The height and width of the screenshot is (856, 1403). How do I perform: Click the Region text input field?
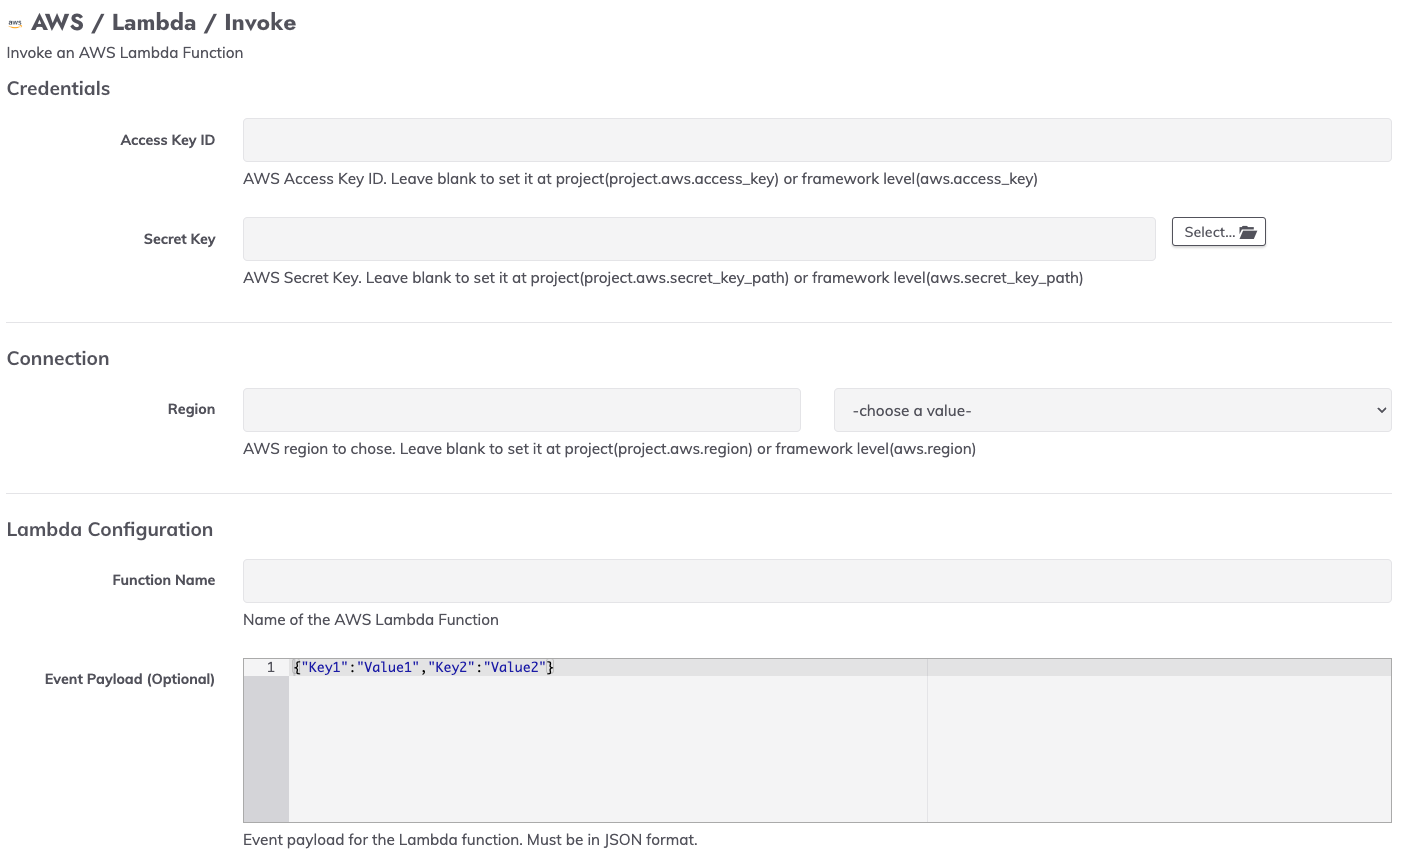522,410
